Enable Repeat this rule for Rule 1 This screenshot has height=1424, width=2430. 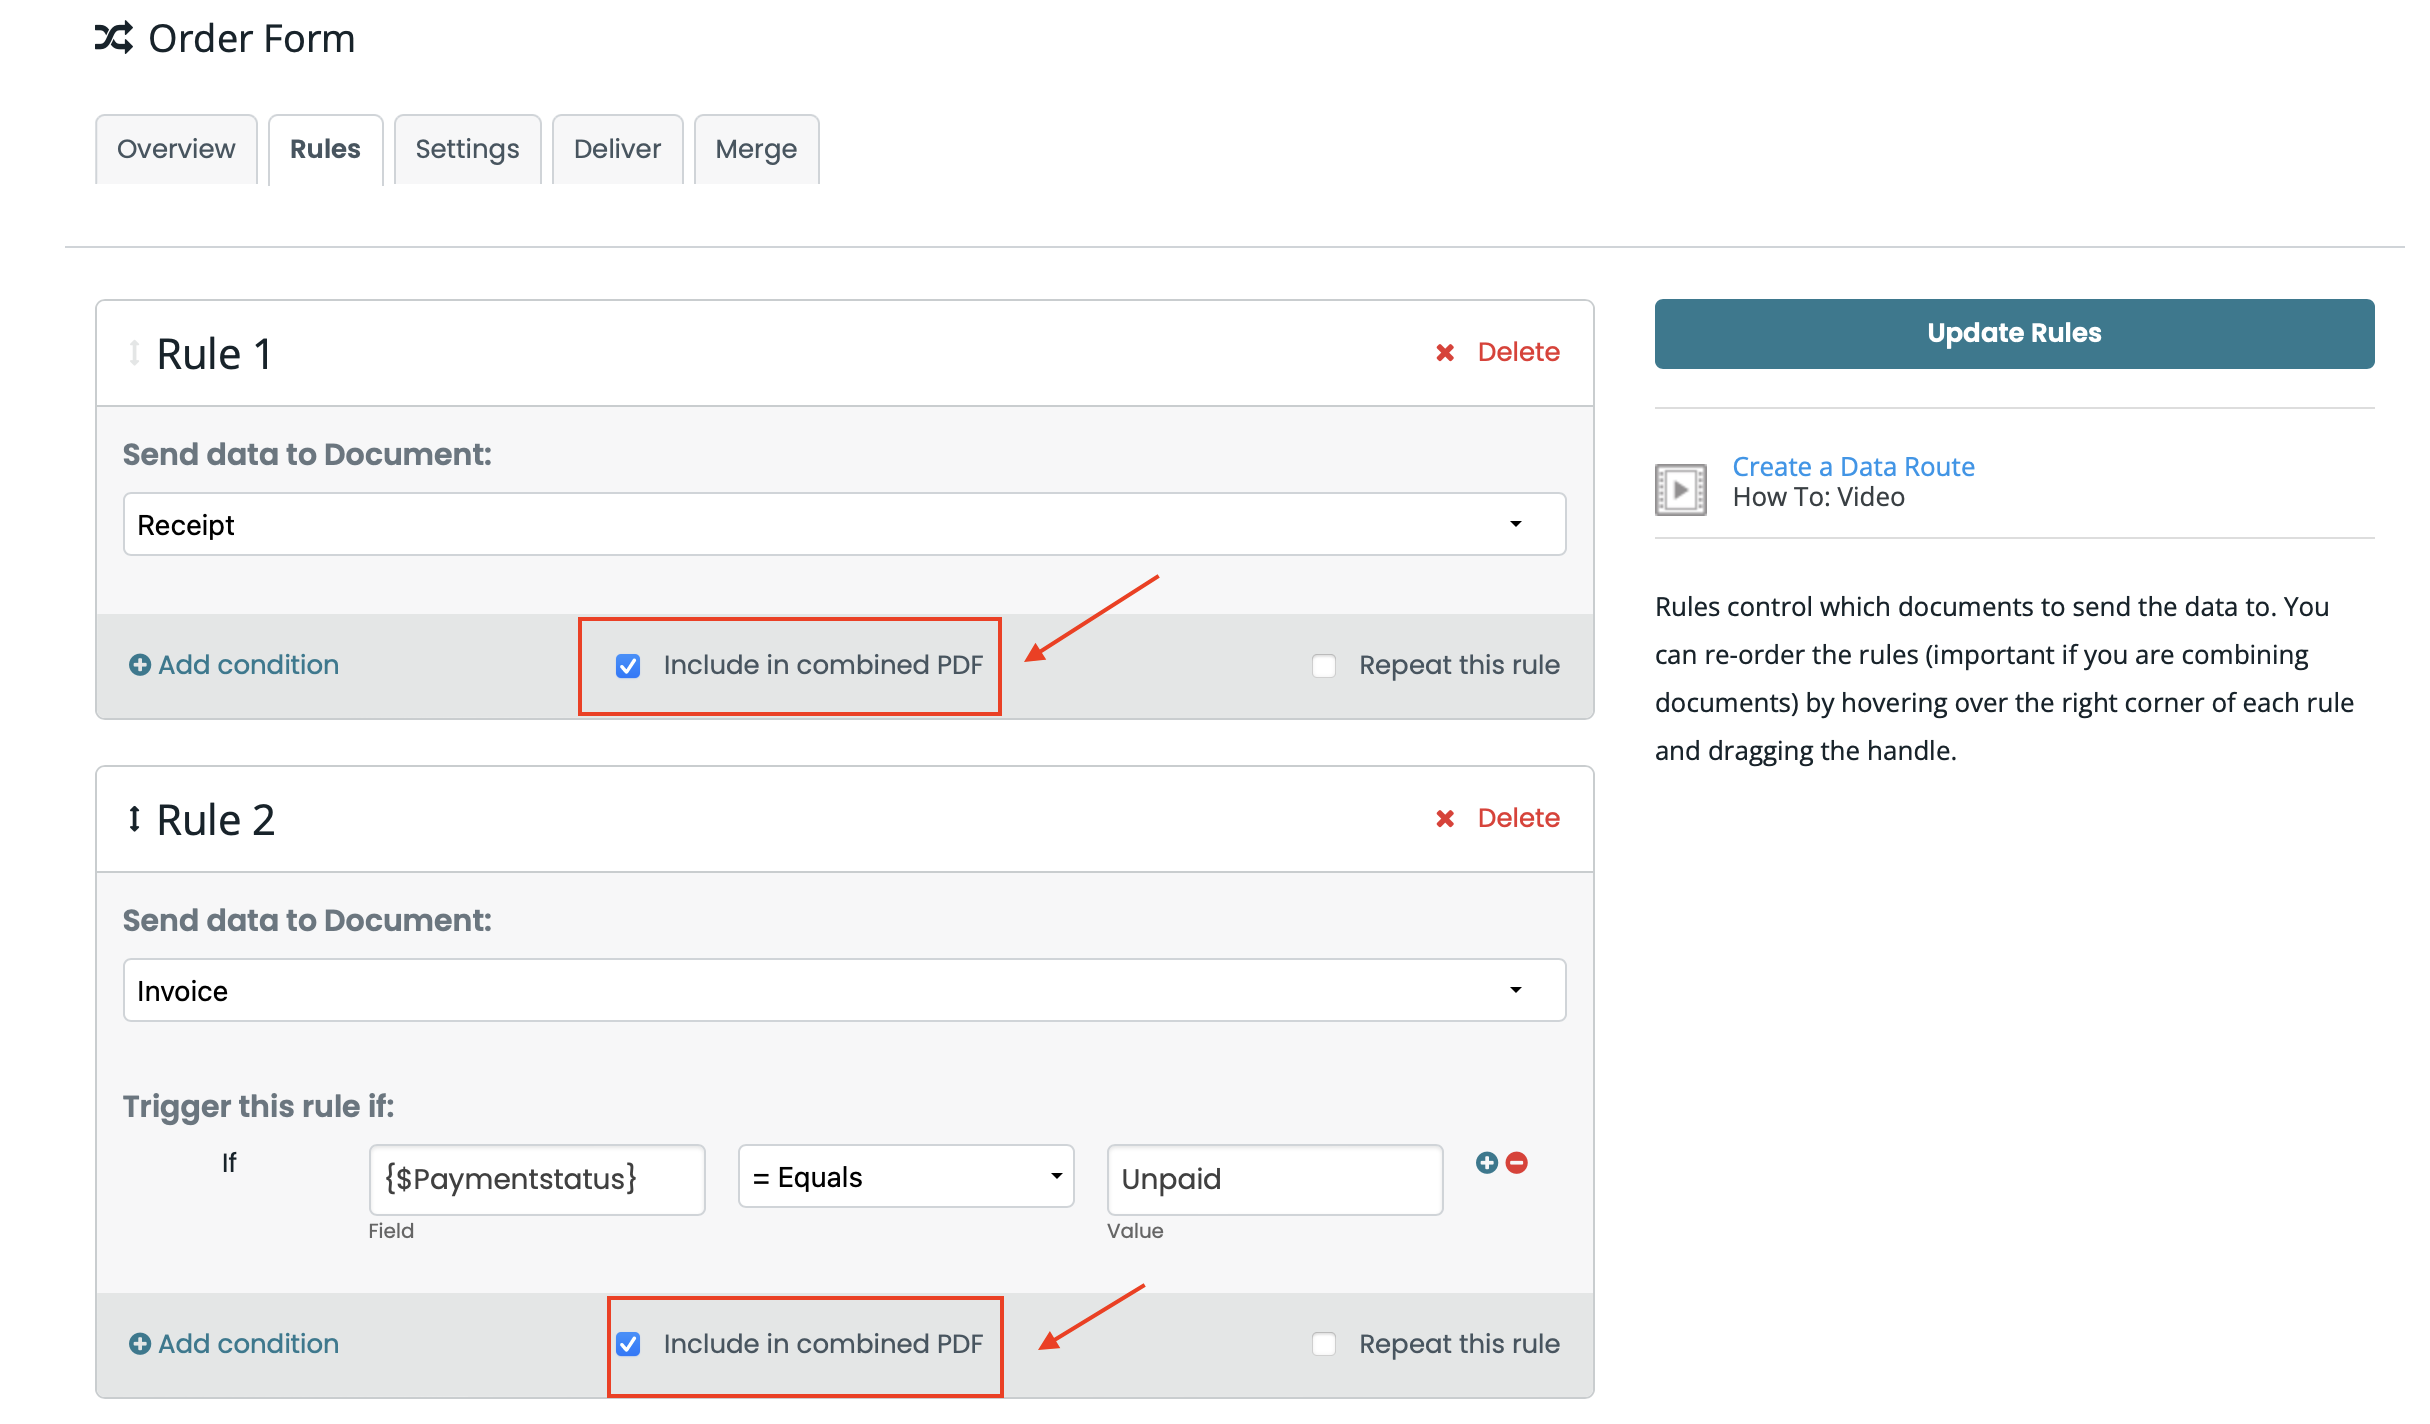pyautogui.click(x=1323, y=665)
